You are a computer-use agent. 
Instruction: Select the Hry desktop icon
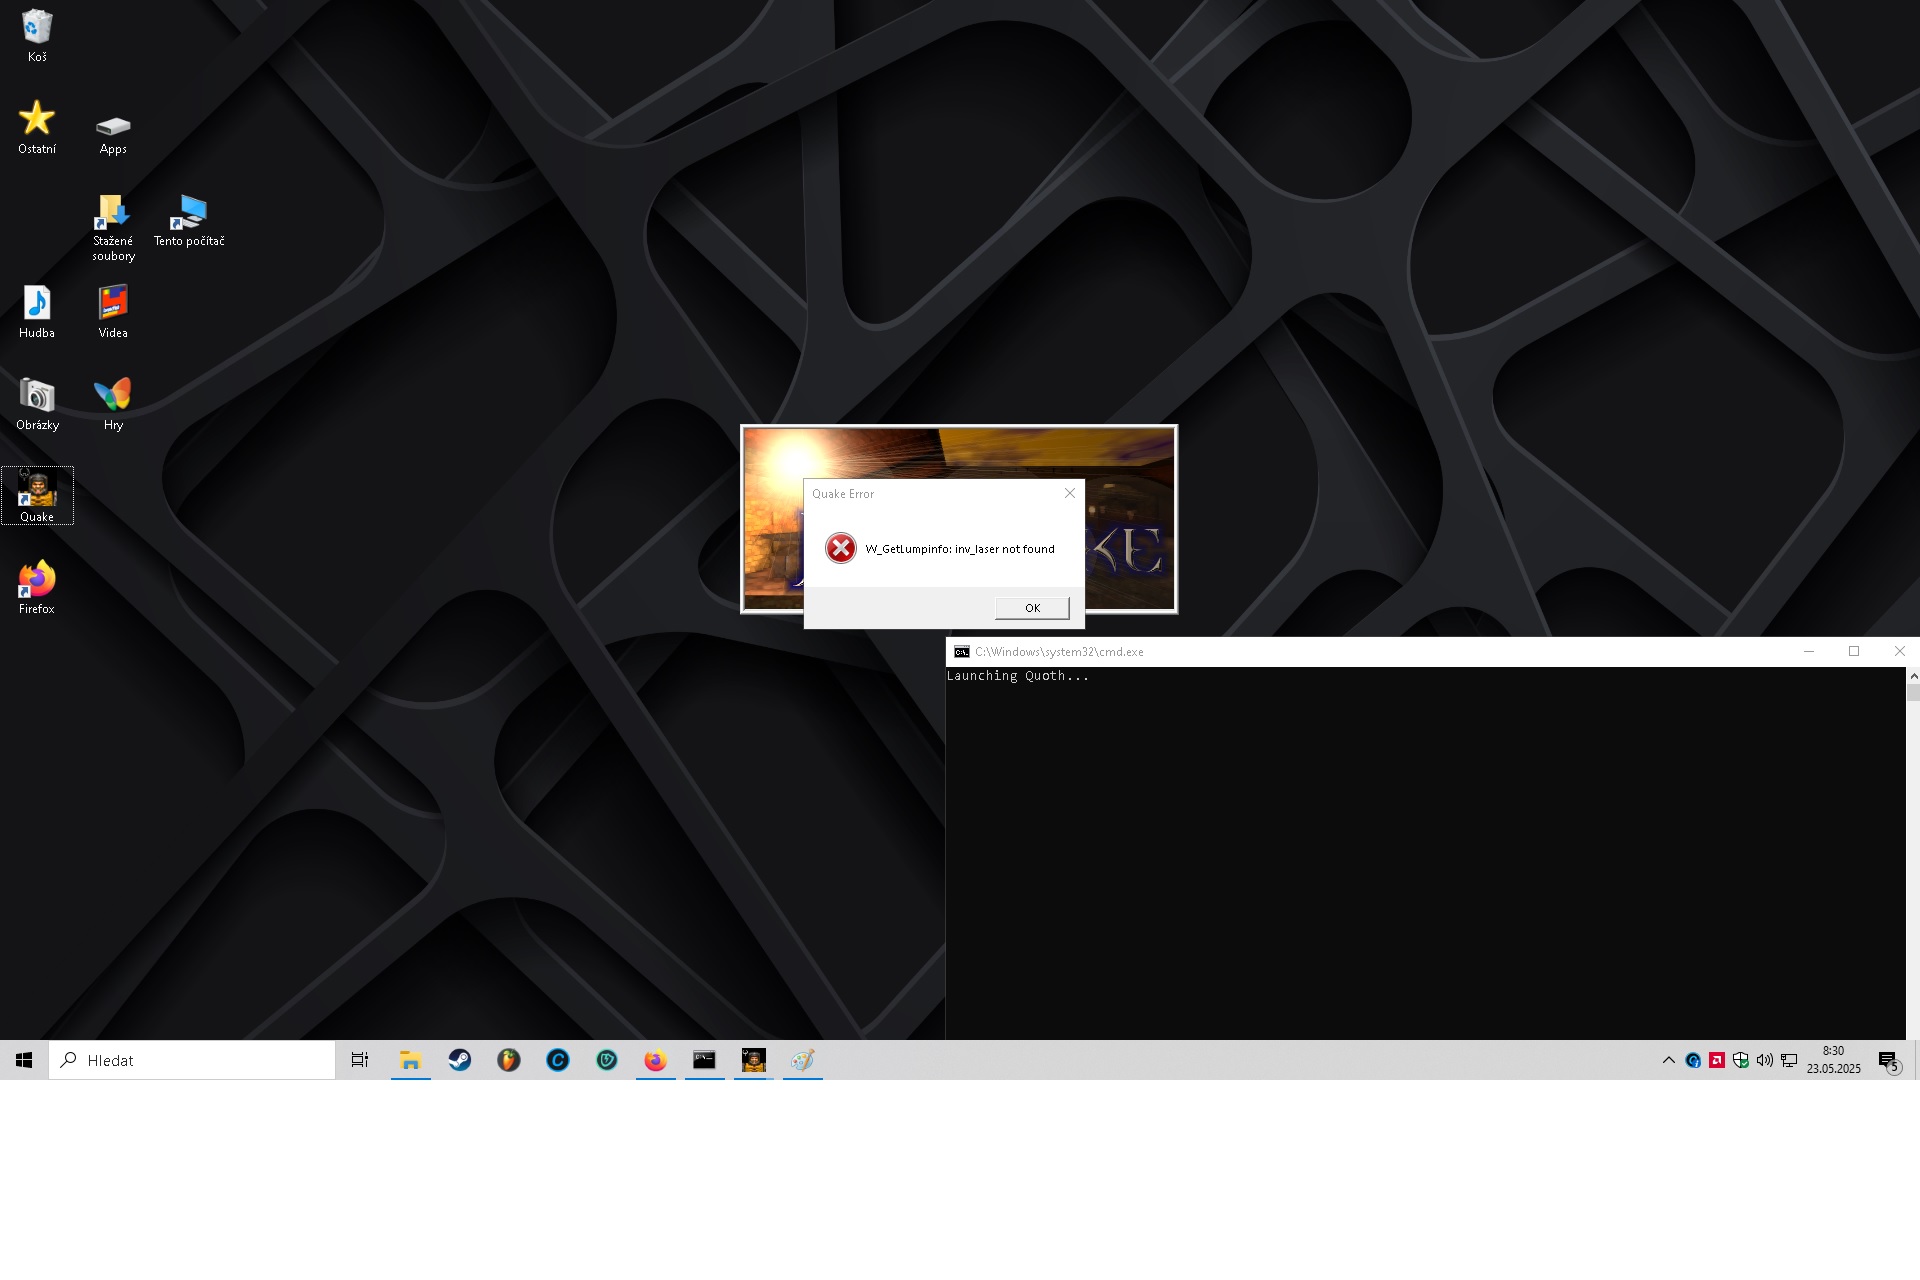[x=113, y=404]
